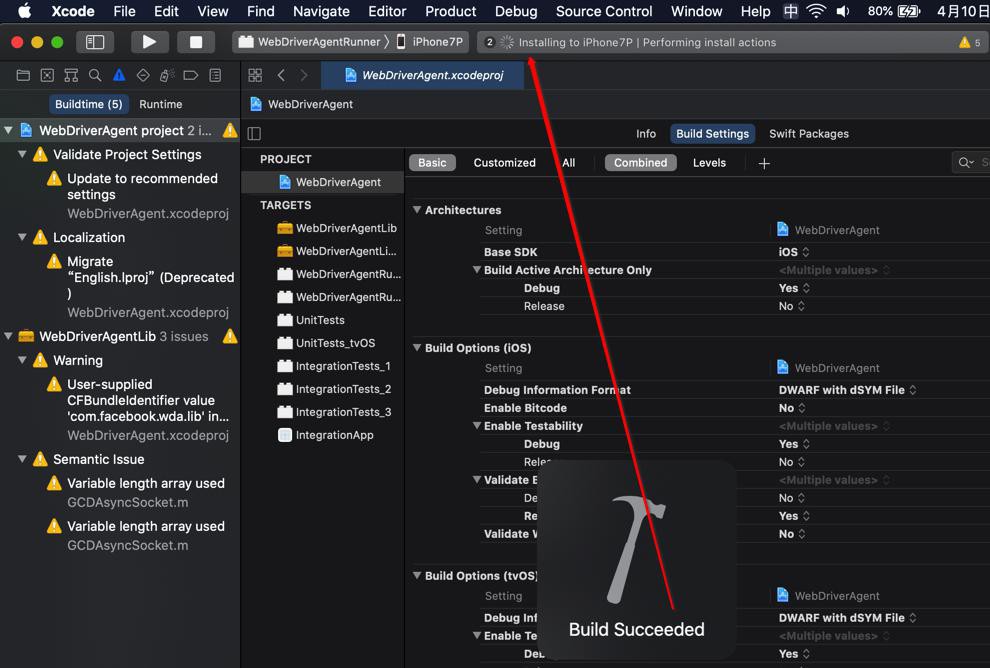Filter build settings to Basic
Screen dimensions: 990x668
(x=432, y=163)
